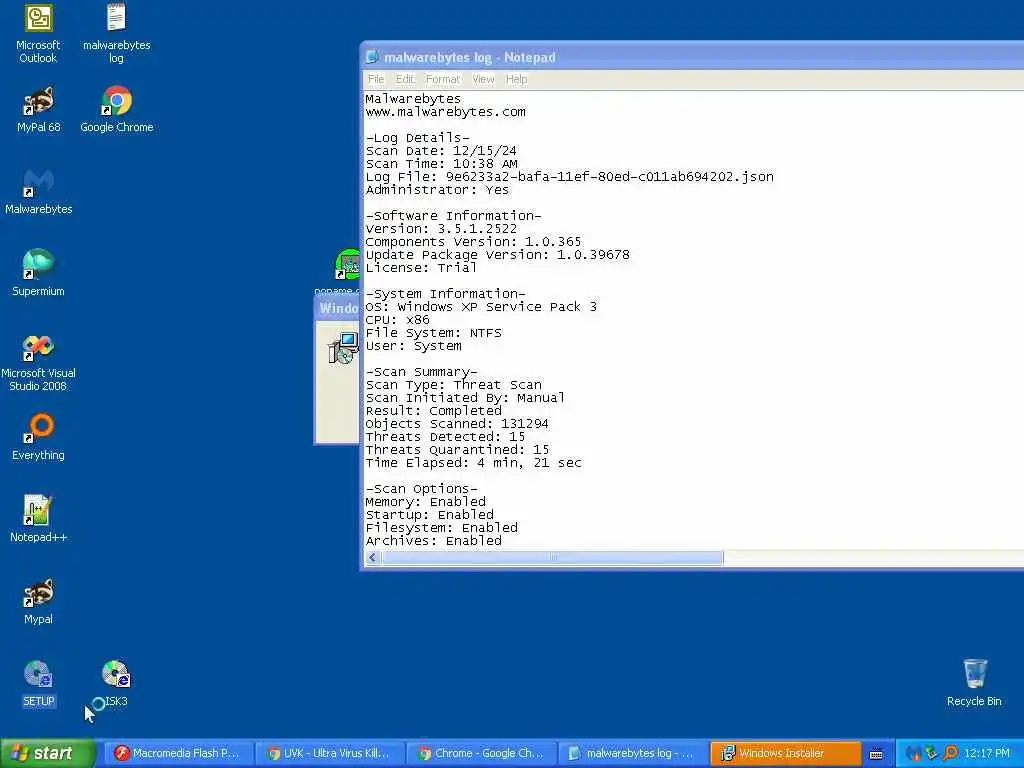Click the 'Archives: Enabled' line
The width and height of the screenshot is (1024, 768).
click(434, 541)
